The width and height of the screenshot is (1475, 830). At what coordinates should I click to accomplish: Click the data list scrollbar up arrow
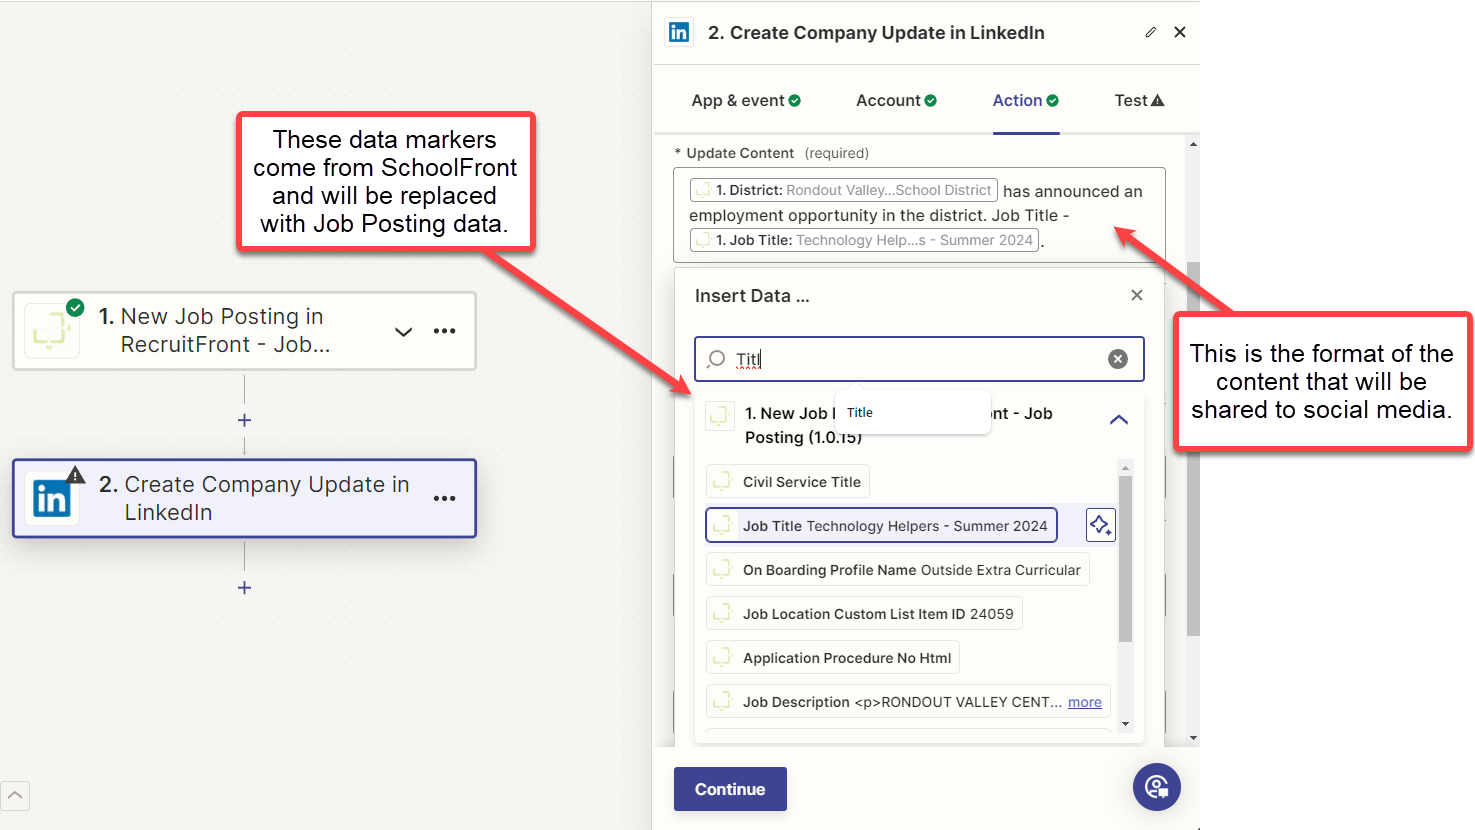1125,468
